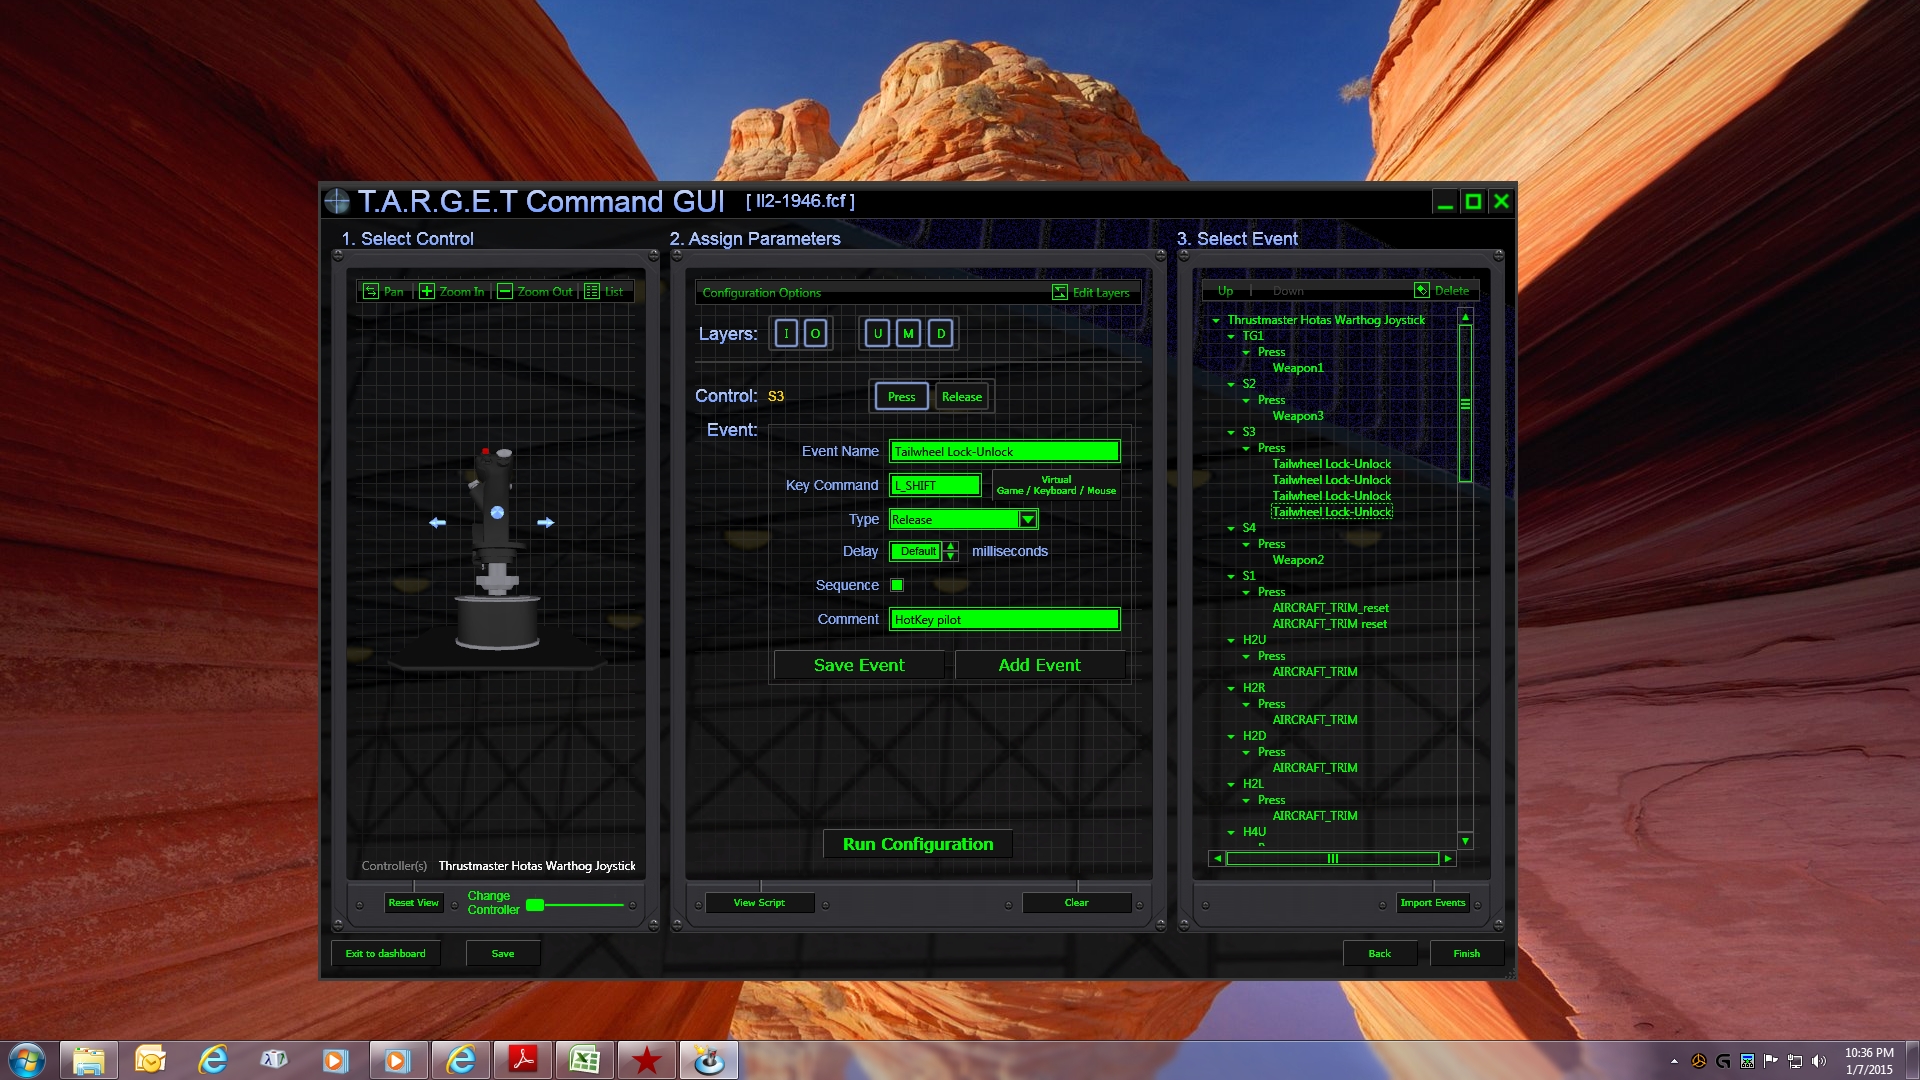Image resolution: width=1920 pixels, height=1080 pixels.
Task: Switch to the Release tab
Action: click(961, 396)
